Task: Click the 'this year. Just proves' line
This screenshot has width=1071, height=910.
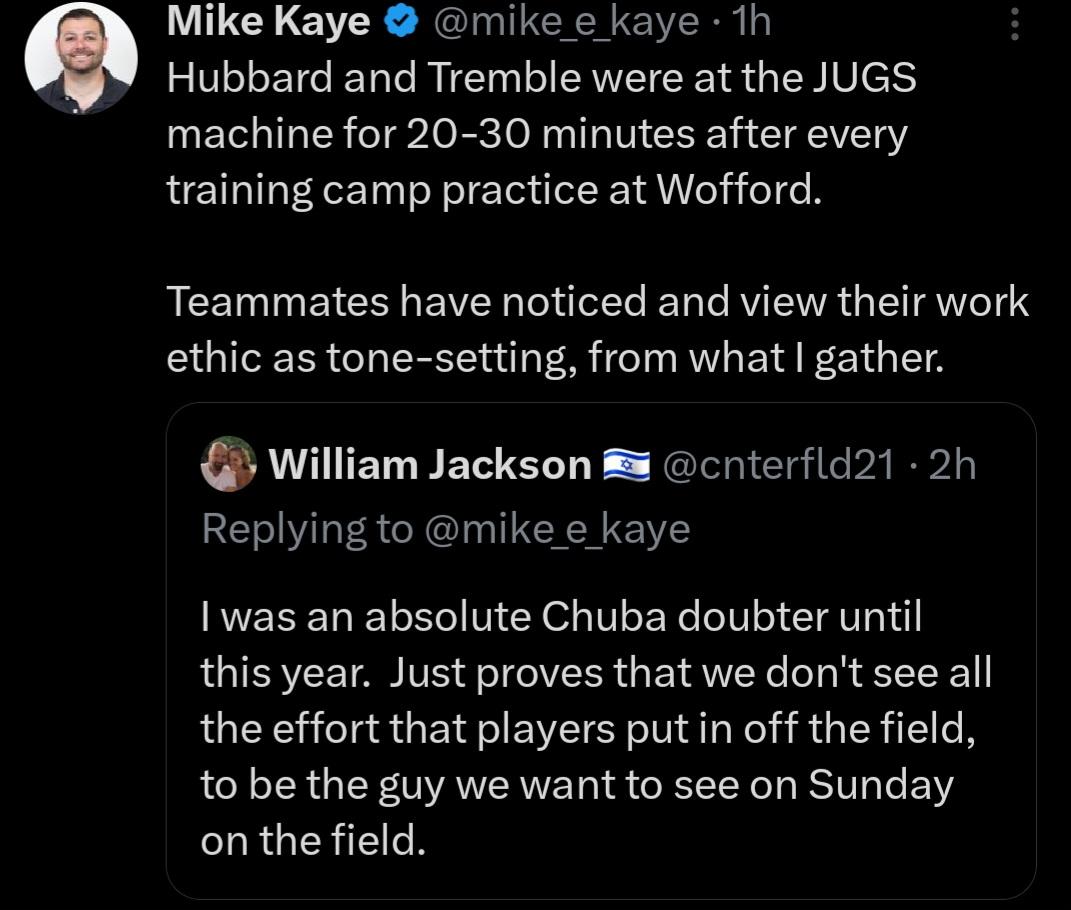Action: pyautogui.click(x=596, y=673)
